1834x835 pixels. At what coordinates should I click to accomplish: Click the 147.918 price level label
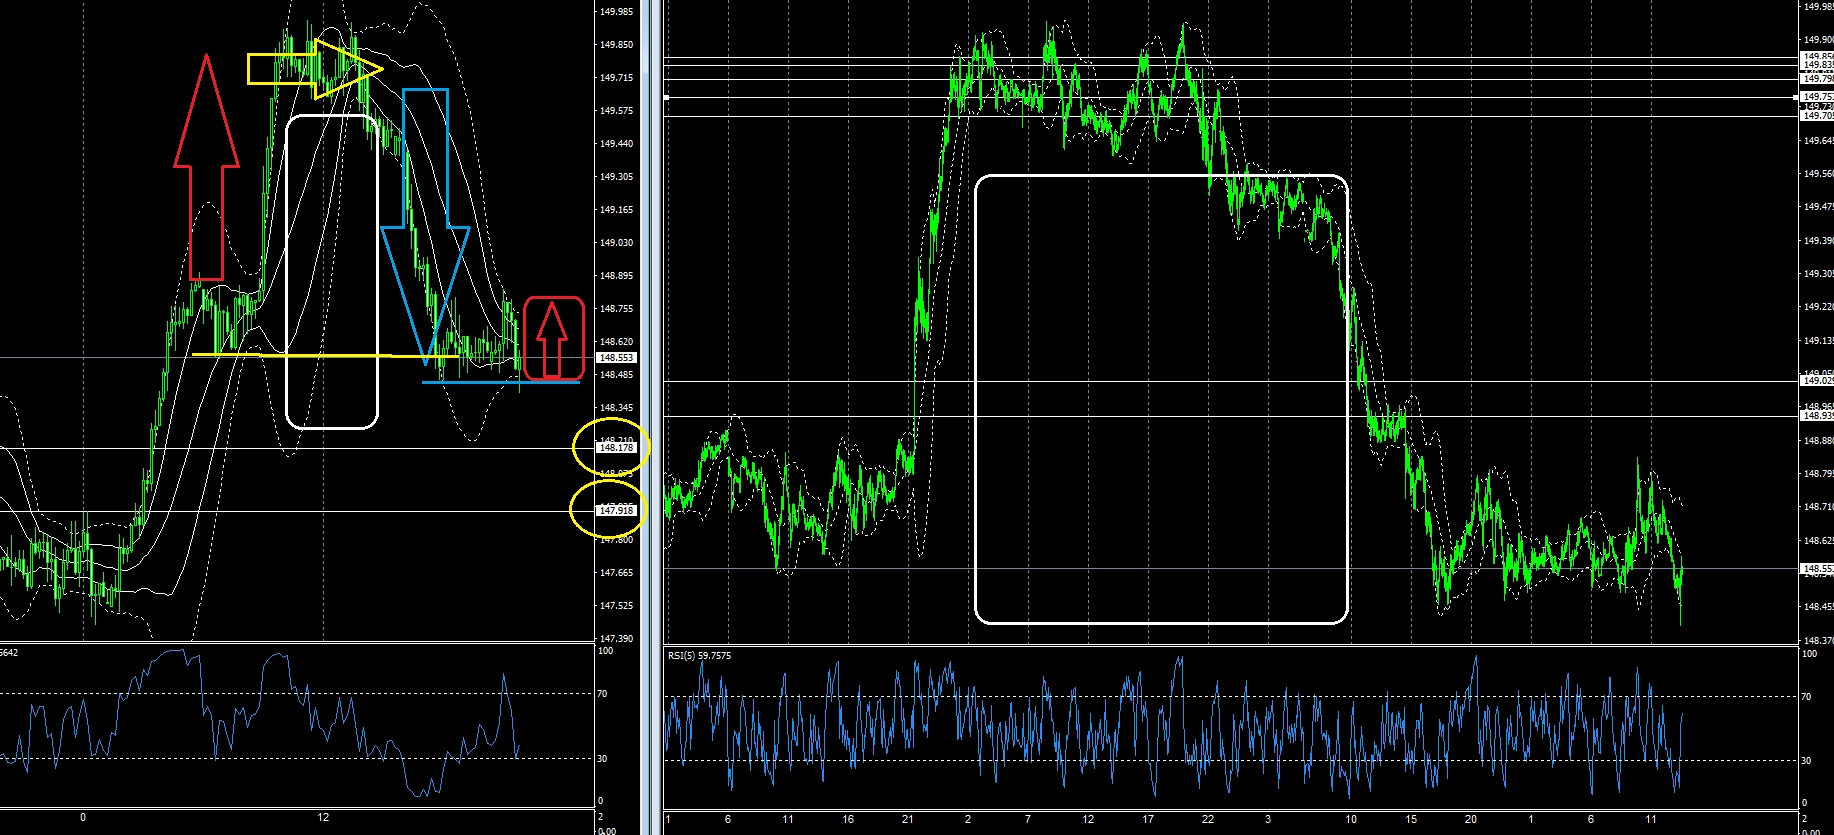(x=616, y=511)
